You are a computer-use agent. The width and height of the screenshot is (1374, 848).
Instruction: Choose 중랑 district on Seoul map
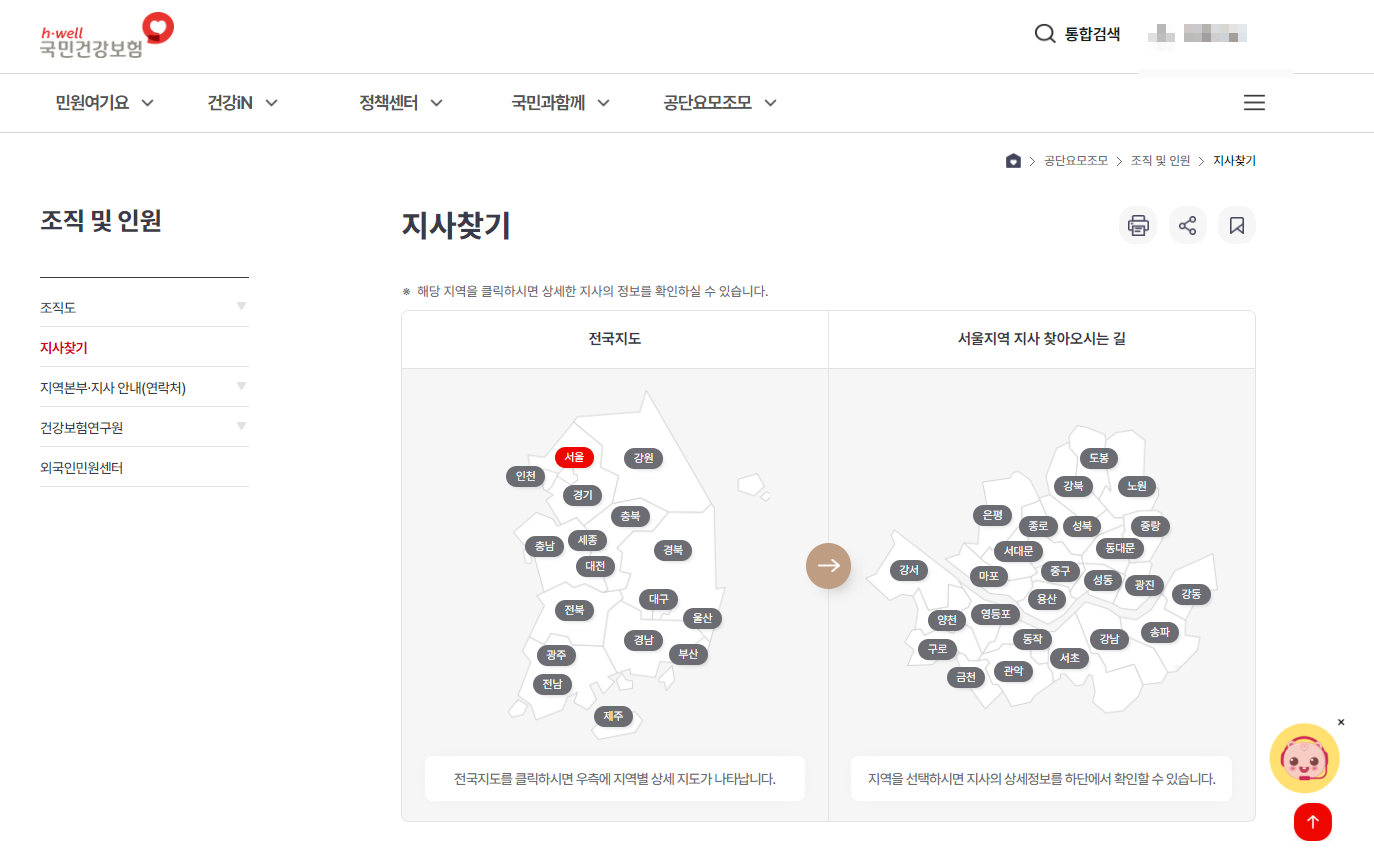click(1150, 526)
